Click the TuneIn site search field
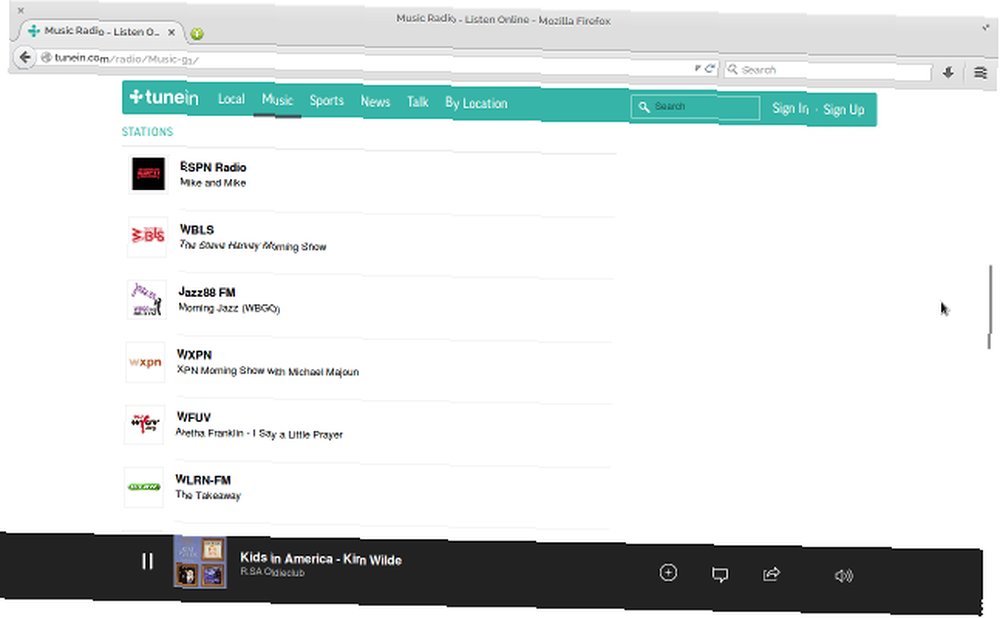The height and width of the screenshot is (618, 1000). (695, 107)
